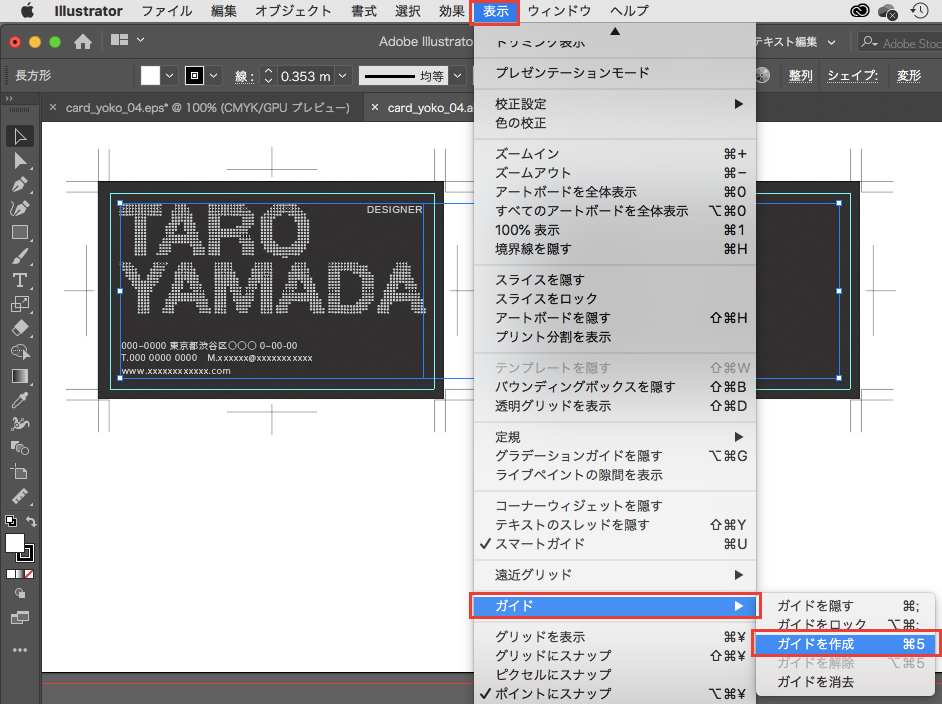
Task: Pick the Rectangle tool in toolbar
Action: point(20,232)
